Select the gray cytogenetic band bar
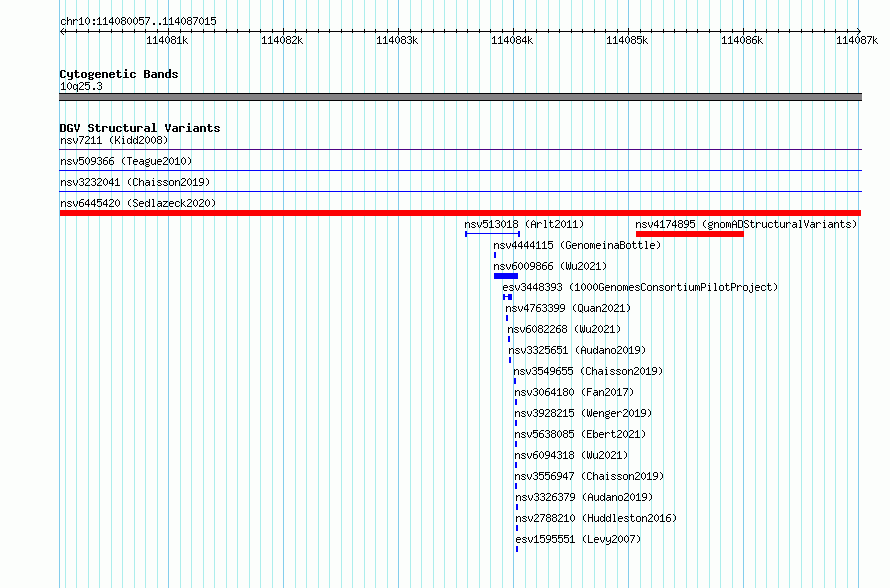The height and width of the screenshot is (588, 890). [x=460, y=97]
